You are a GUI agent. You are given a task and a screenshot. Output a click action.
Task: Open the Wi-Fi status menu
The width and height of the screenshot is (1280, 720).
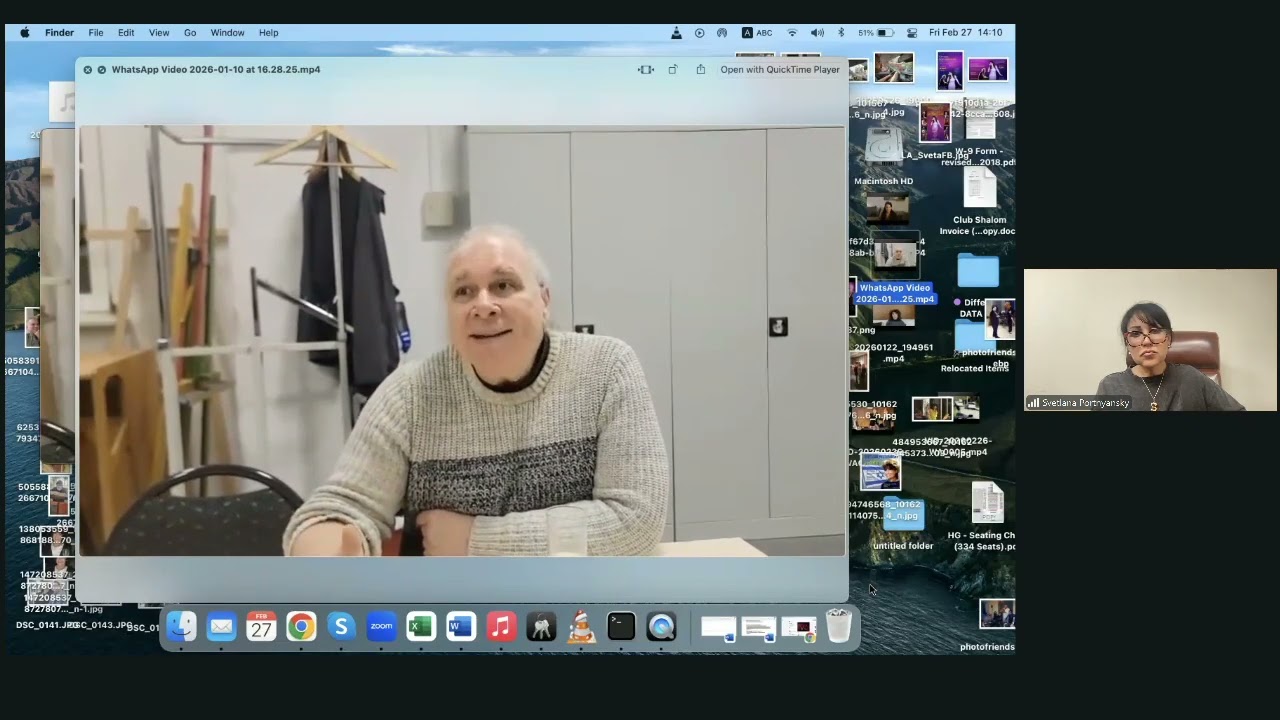[x=793, y=32]
